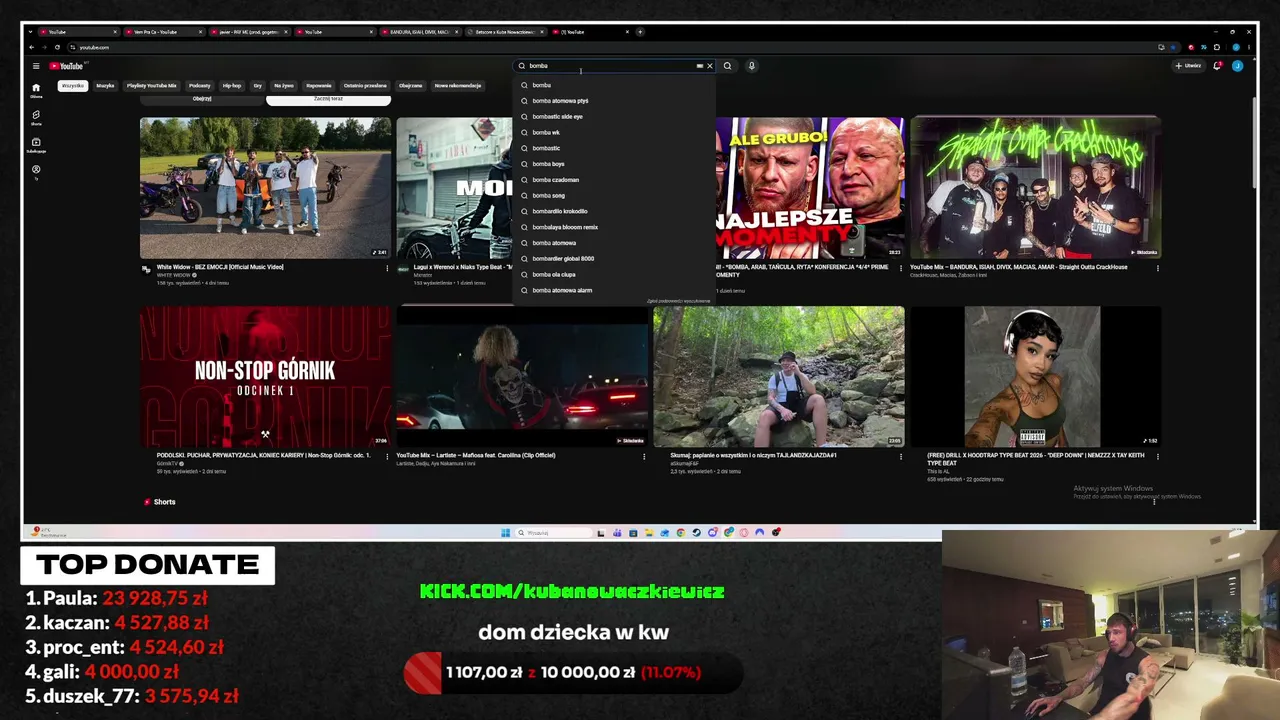Viewport: 1280px width, 720px height.
Task: Go to the Home sidebar icon
Action: (36, 90)
